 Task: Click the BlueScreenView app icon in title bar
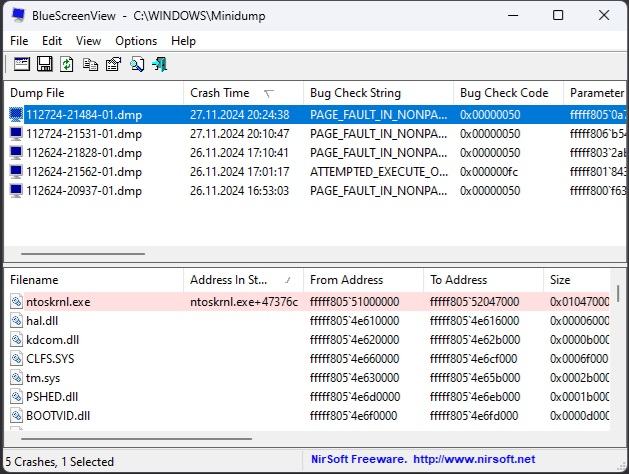click(18, 15)
